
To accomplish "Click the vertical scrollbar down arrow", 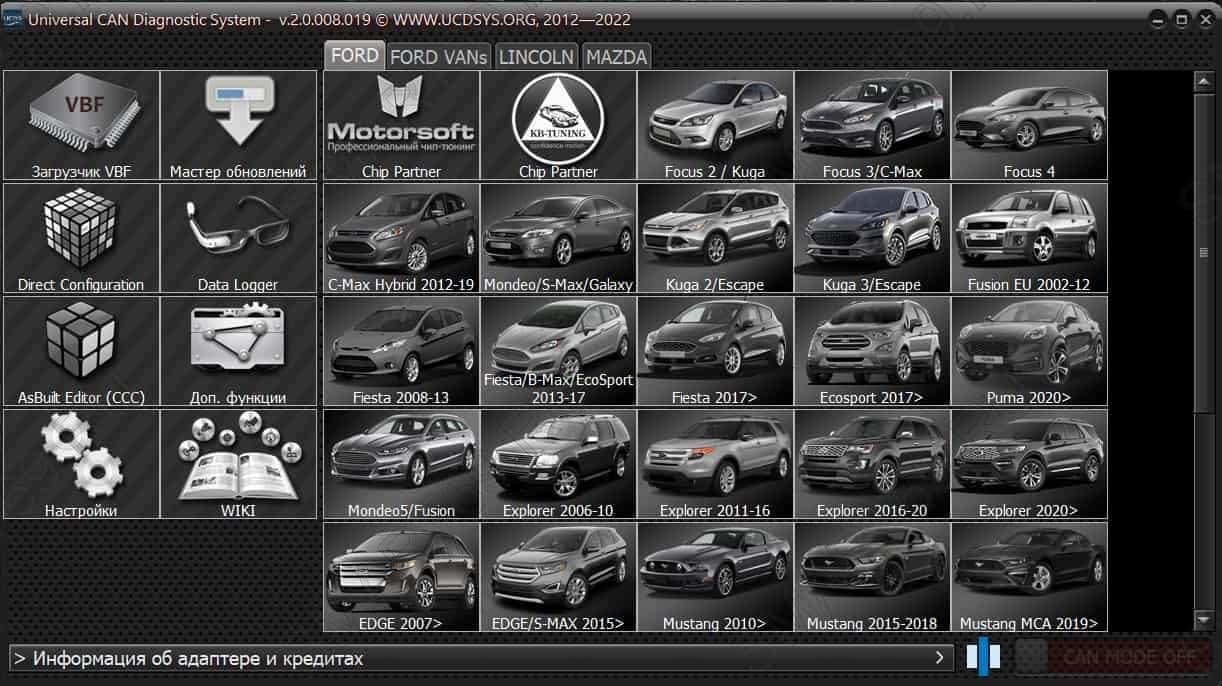I will tap(1204, 621).
